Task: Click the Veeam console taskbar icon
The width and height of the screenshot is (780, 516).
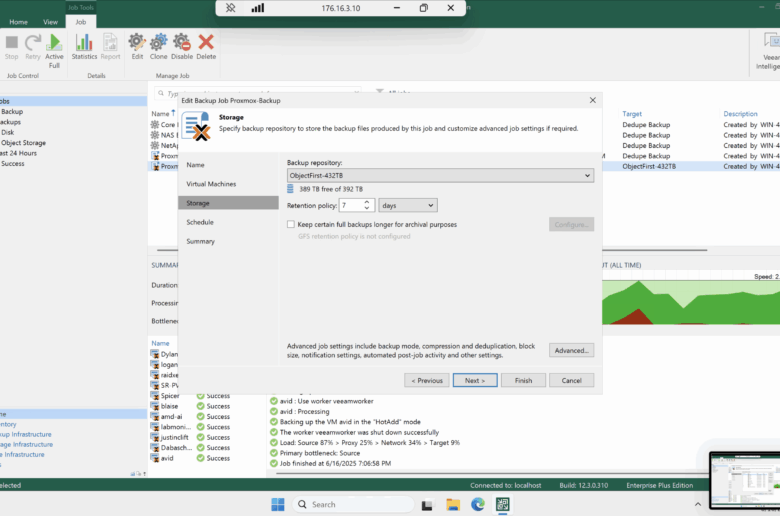Action: [x=502, y=505]
